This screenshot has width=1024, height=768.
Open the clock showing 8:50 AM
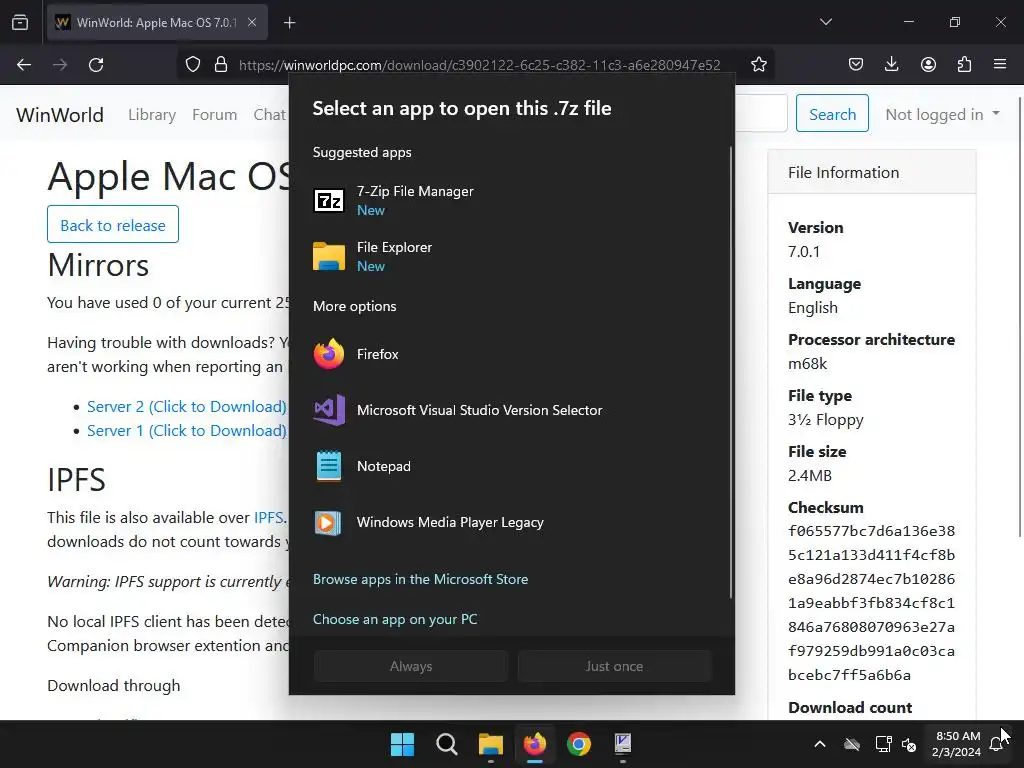click(957, 744)
